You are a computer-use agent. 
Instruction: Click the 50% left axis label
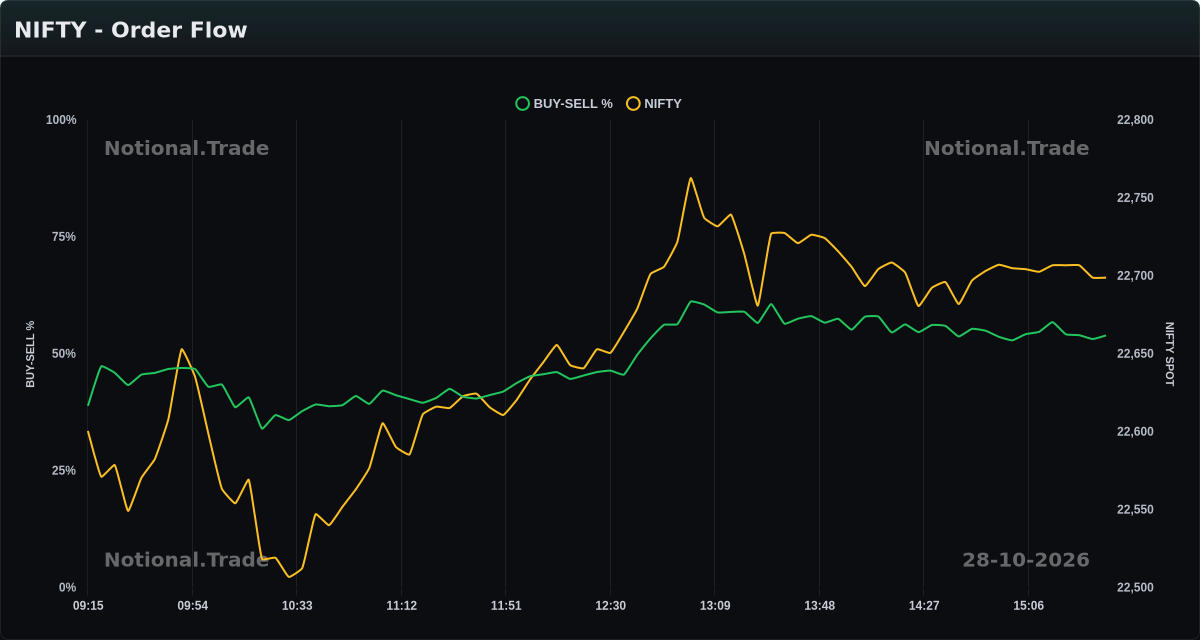(64, 354)
